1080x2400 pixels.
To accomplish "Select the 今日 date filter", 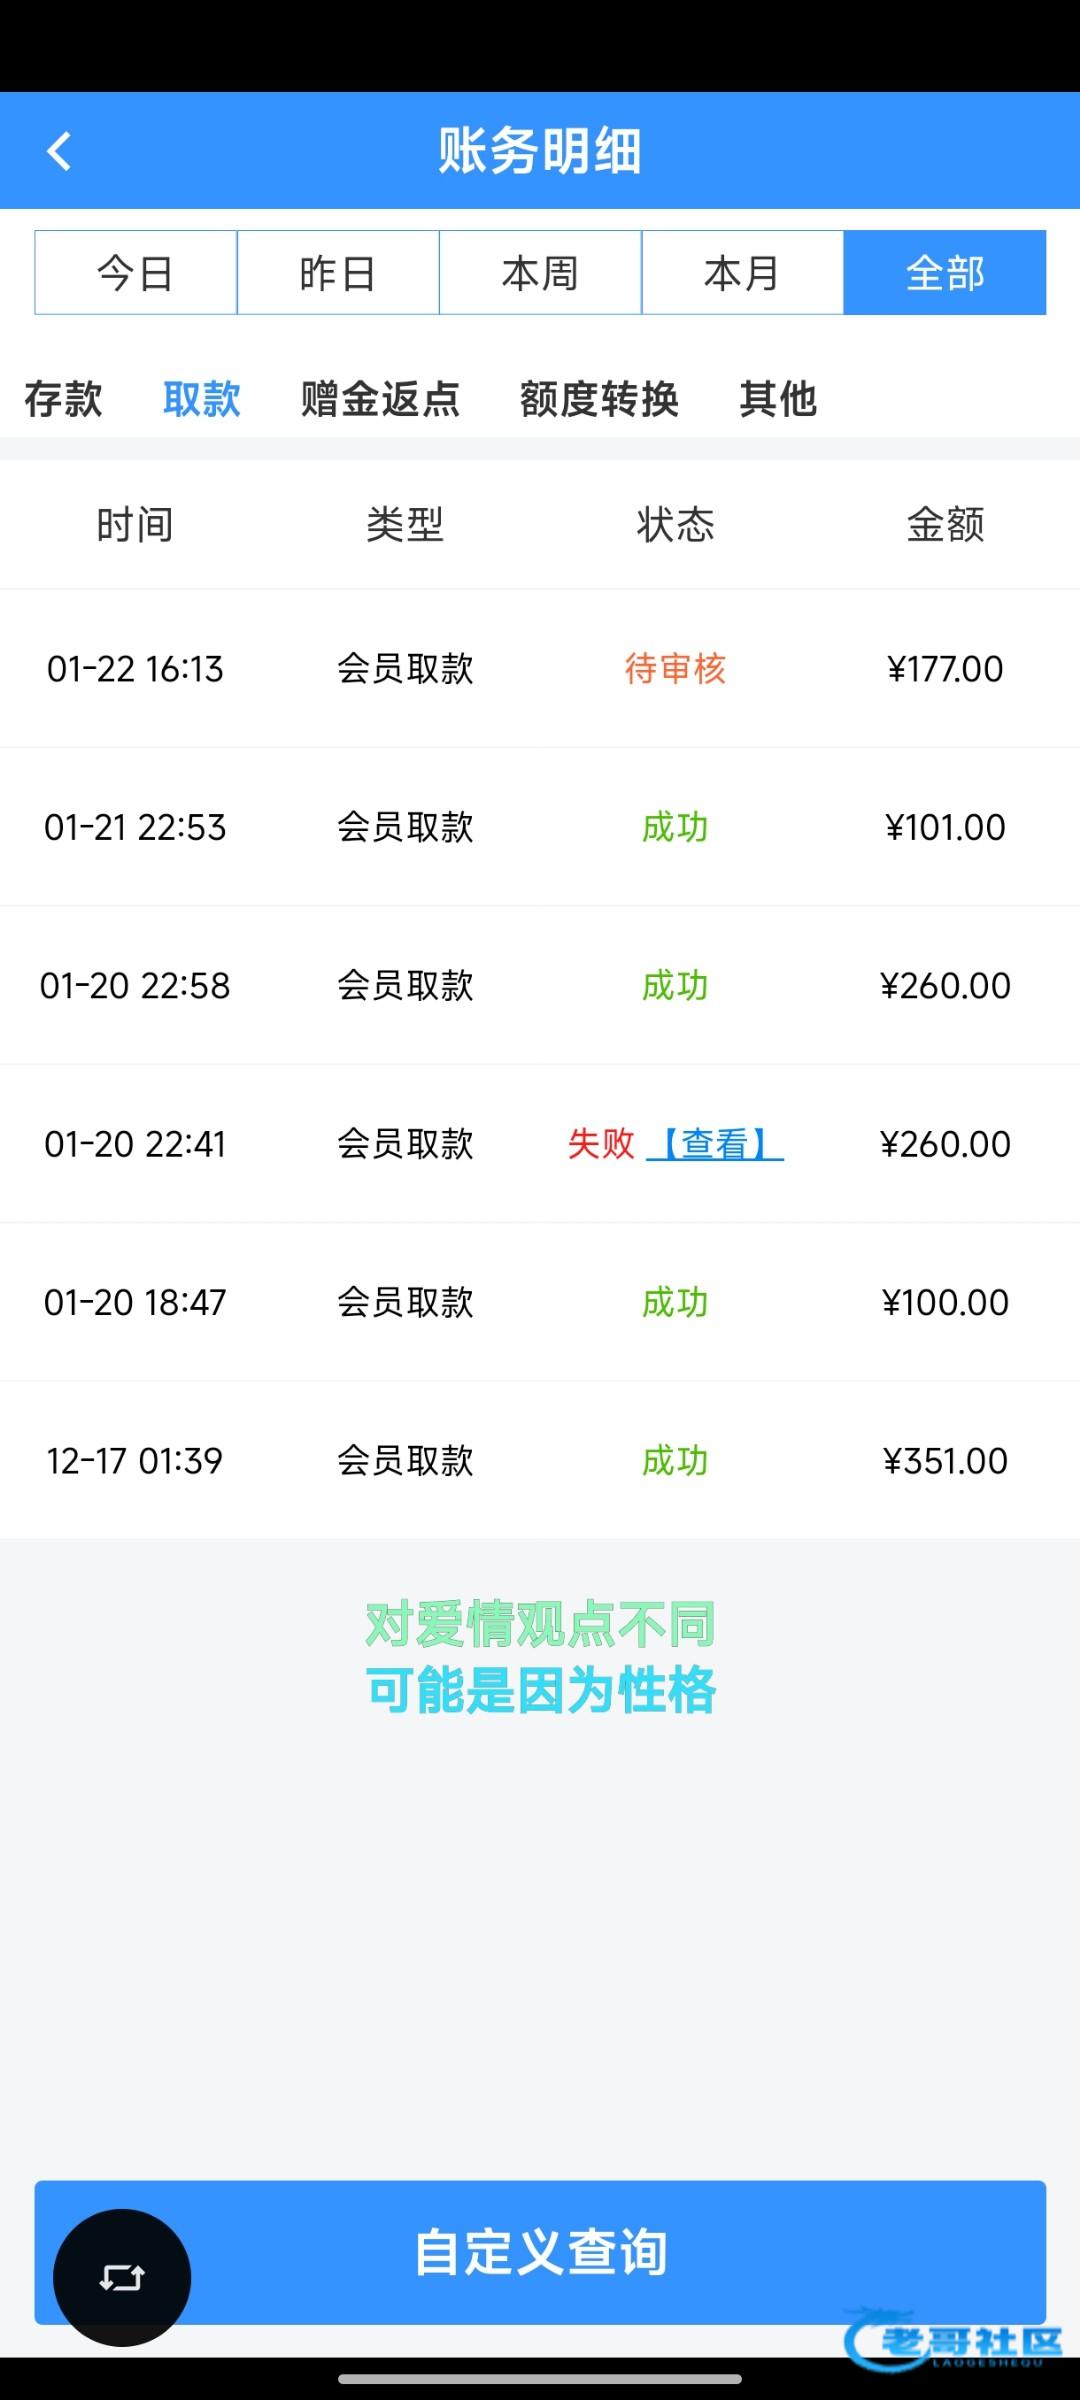I will coord(136,273).
